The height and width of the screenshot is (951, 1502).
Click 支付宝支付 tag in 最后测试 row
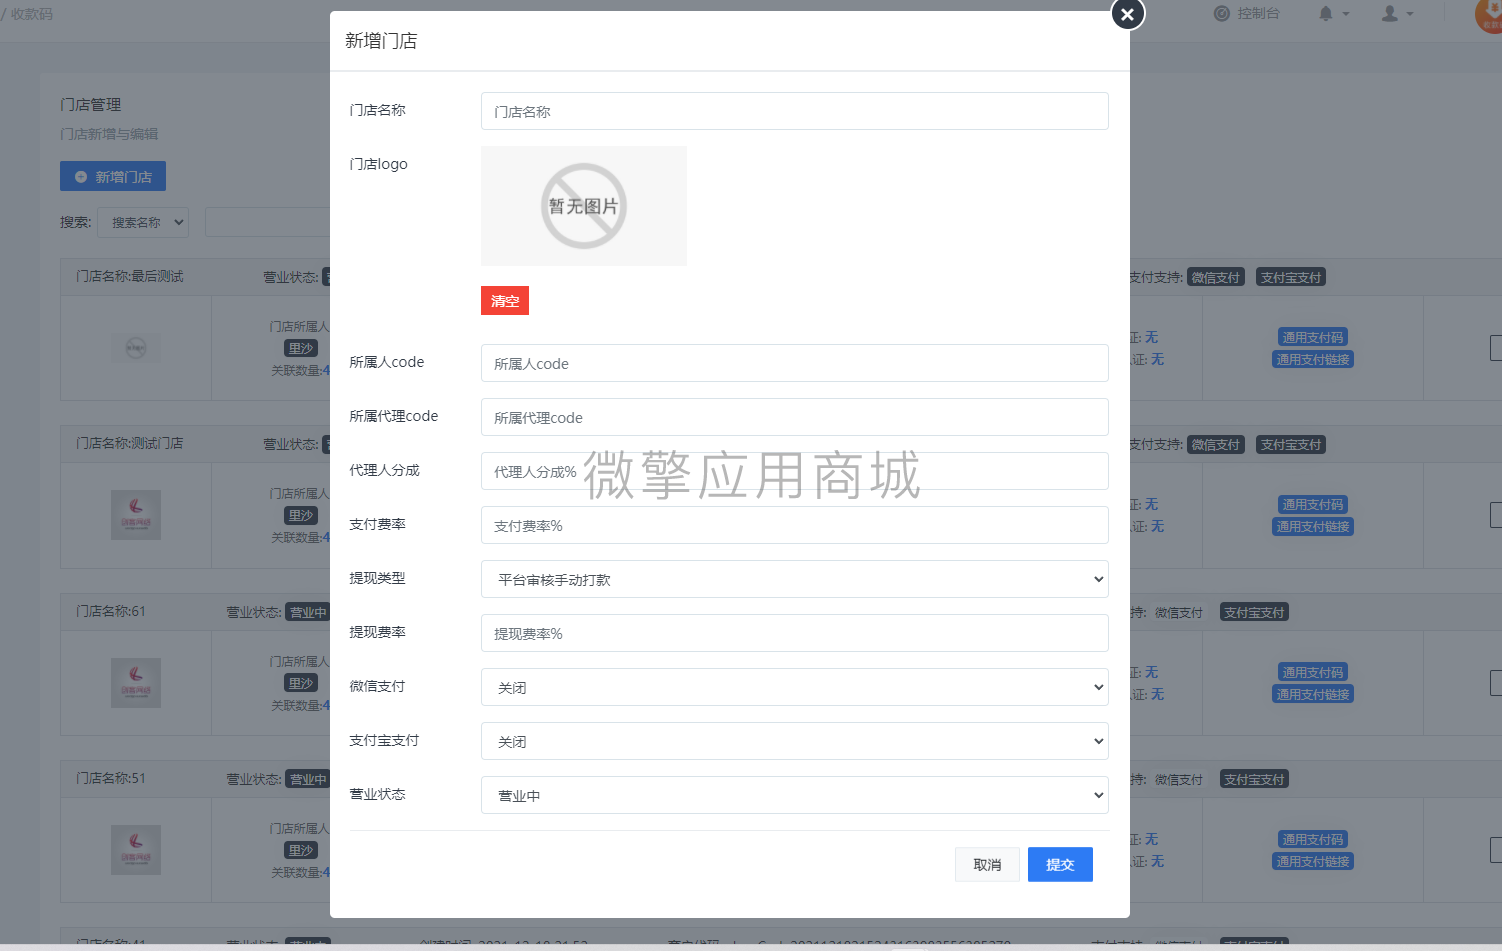coord(1291,277)
